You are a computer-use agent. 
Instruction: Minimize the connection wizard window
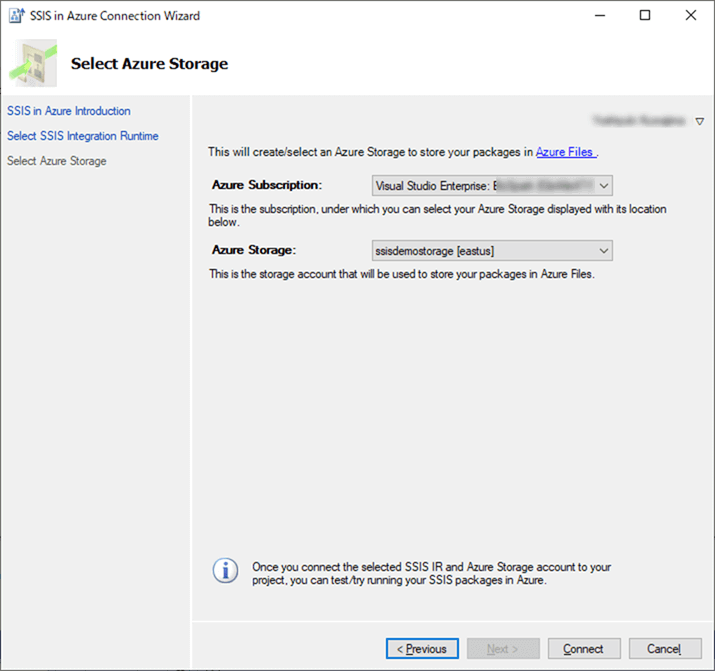[599, 16]
